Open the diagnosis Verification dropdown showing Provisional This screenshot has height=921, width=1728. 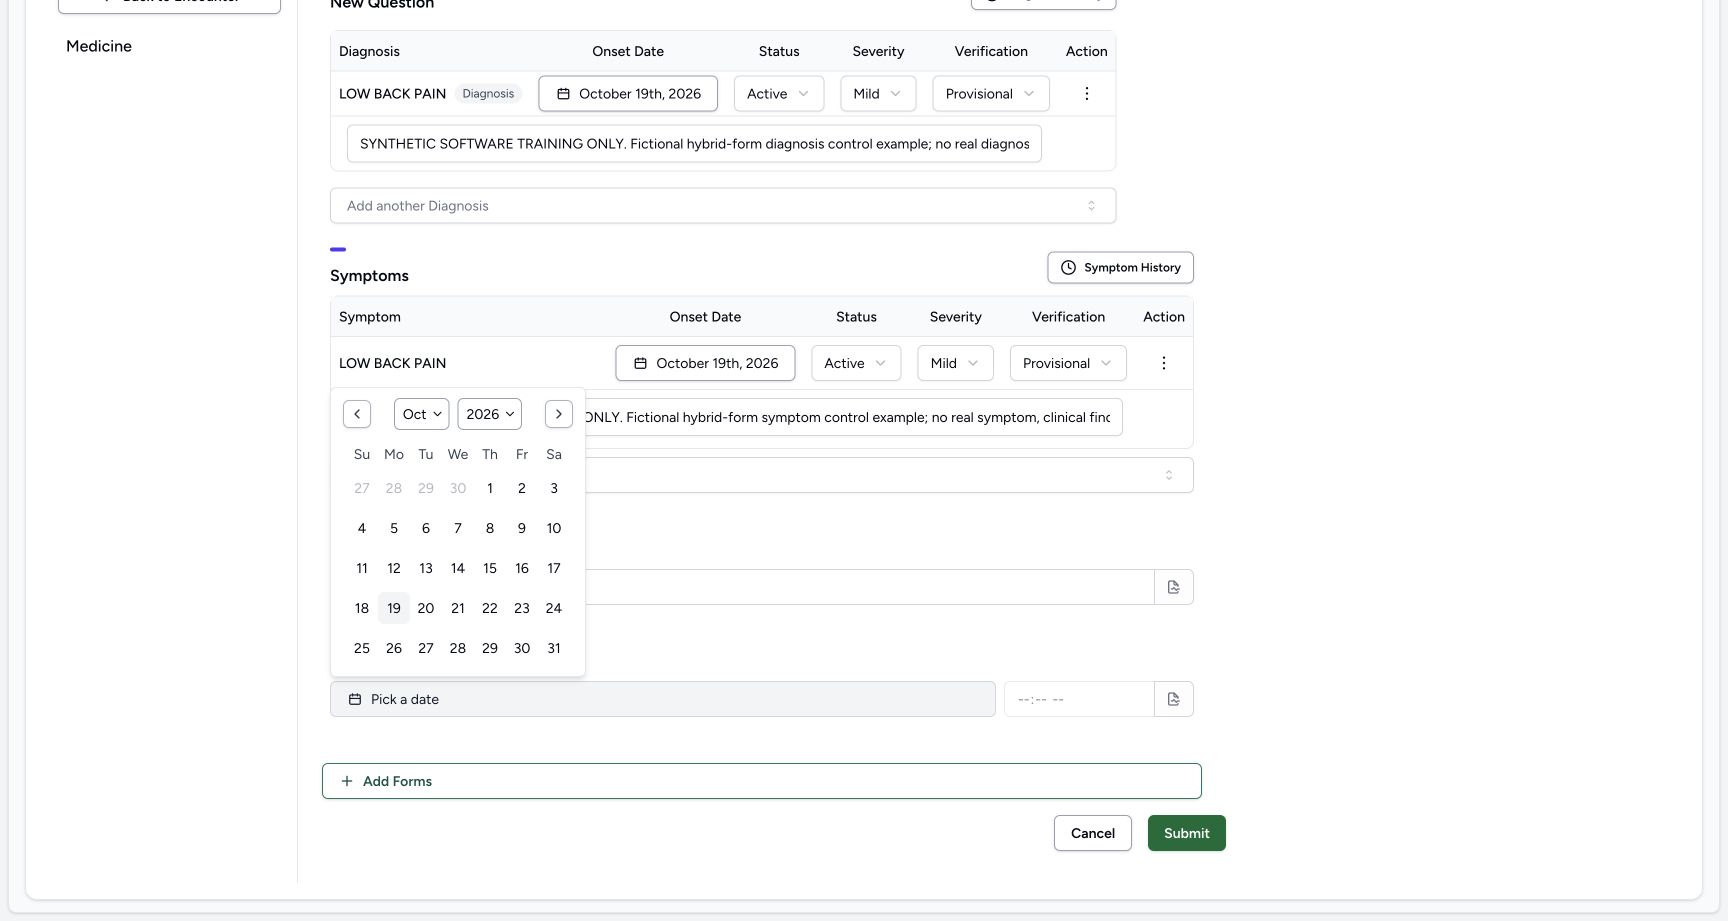pos(991,94)
